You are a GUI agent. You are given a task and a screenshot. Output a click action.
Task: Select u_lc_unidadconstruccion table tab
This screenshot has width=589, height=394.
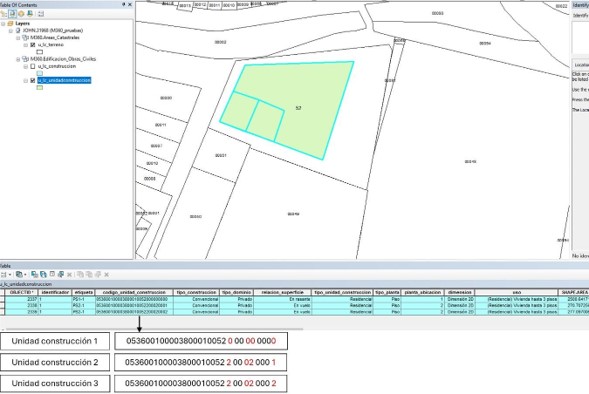point(26,284)
